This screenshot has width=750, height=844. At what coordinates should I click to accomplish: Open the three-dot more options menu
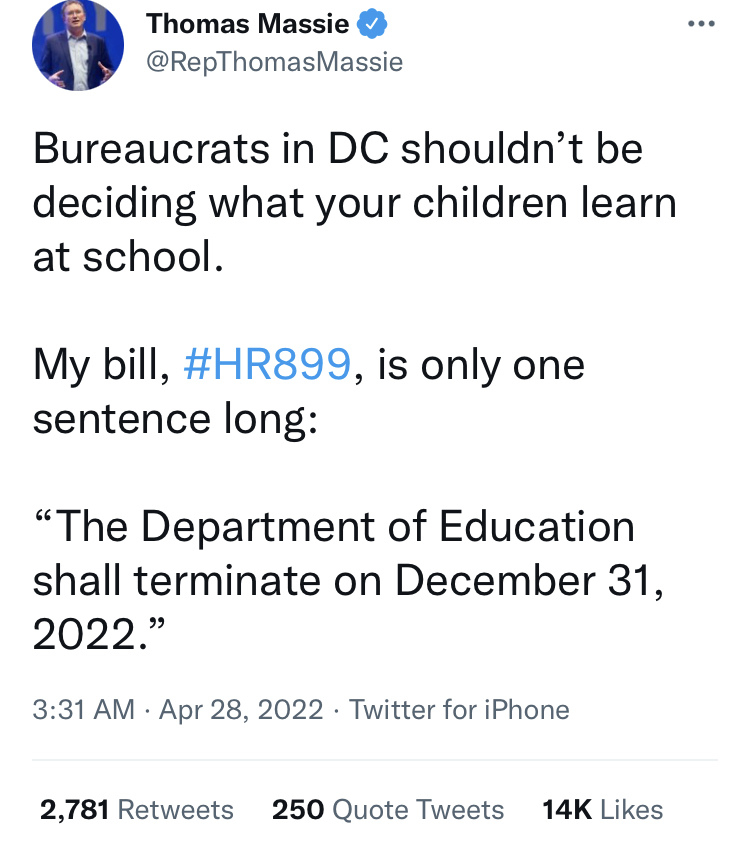702,23
